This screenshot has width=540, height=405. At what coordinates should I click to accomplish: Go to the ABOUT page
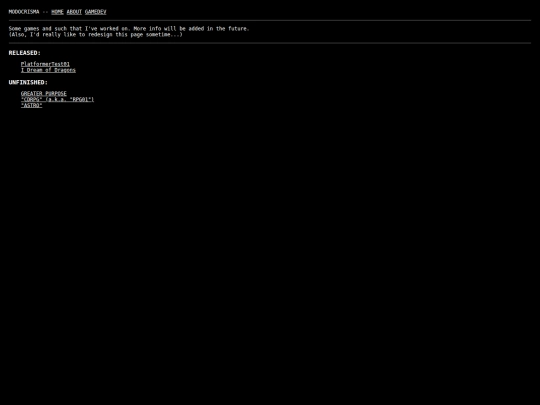tap(74, 12)
